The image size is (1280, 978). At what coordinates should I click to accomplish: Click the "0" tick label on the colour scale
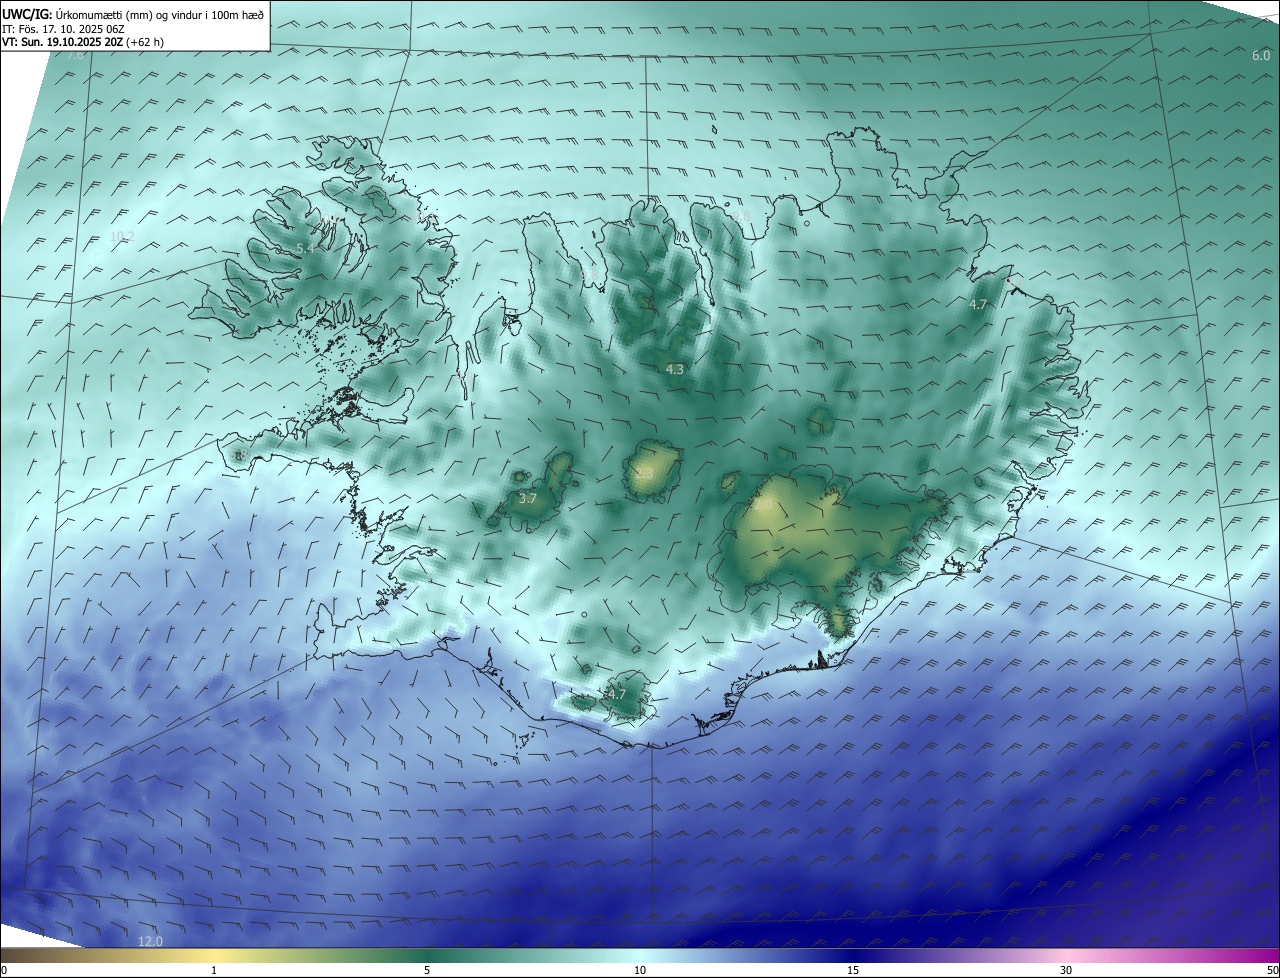(4, 970)
